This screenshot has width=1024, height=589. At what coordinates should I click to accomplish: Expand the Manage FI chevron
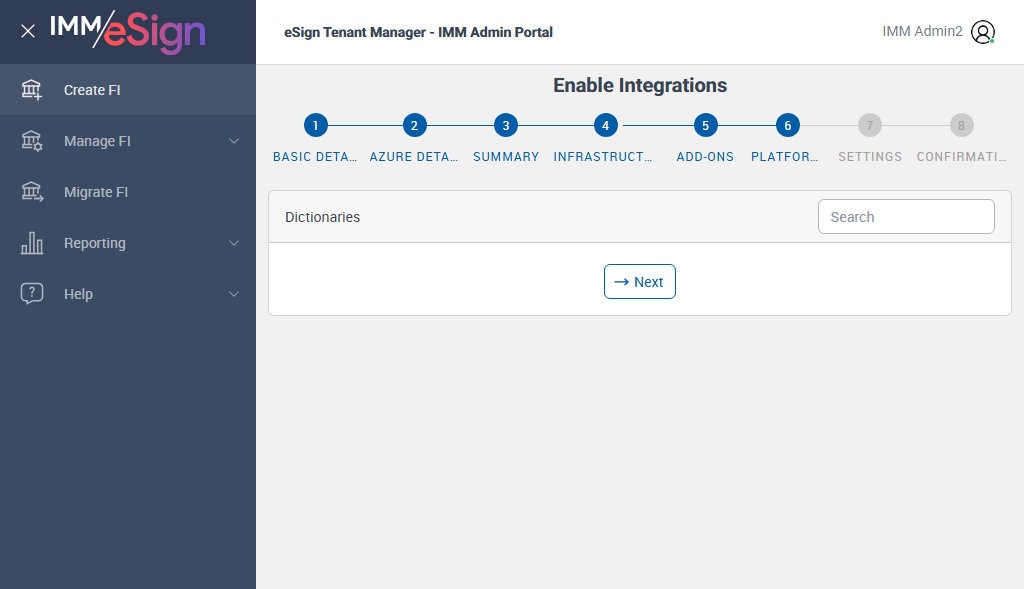pyautogui.click(x=234, y=141)
